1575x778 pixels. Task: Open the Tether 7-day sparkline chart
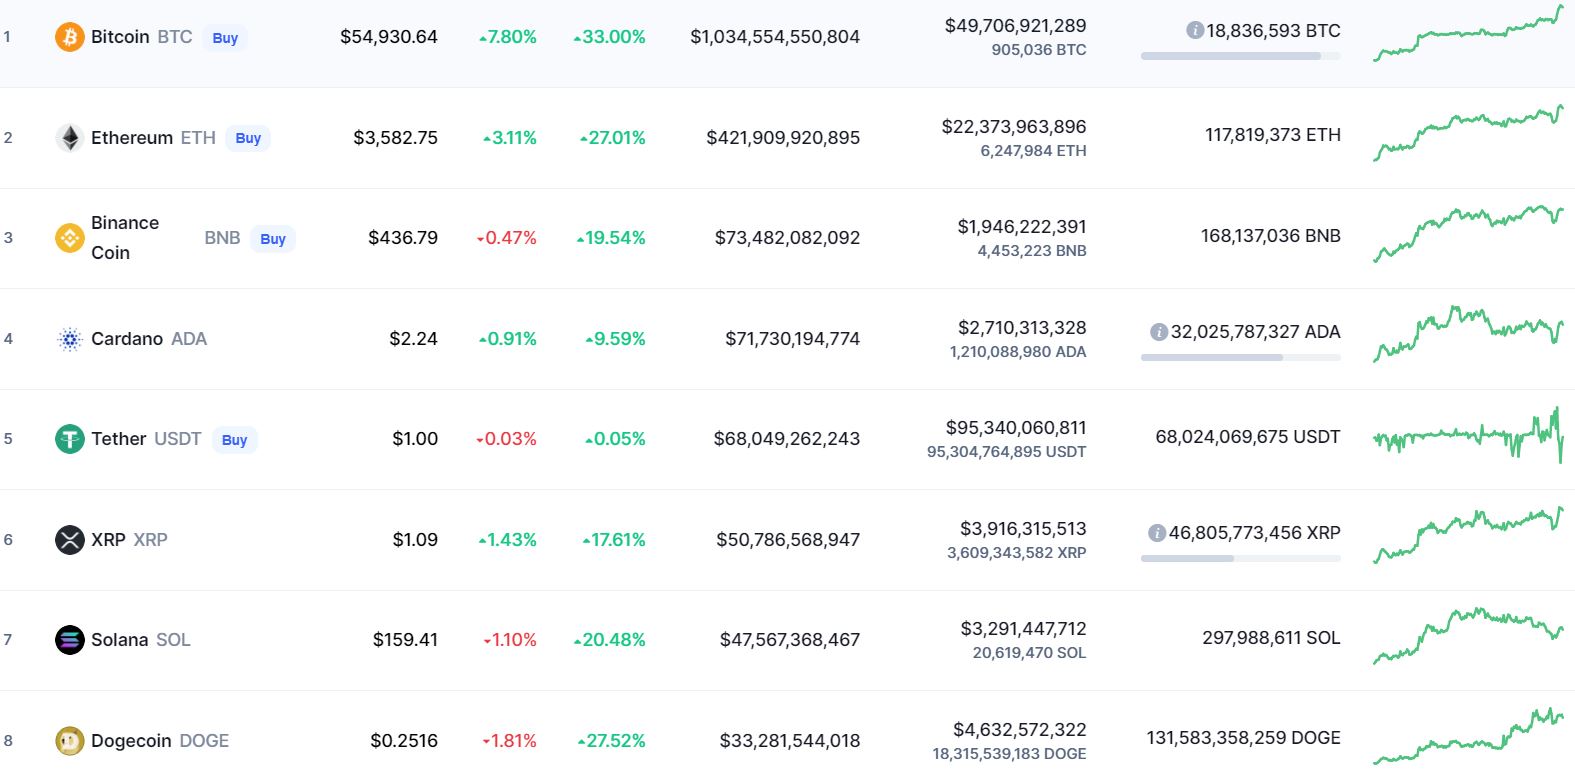point(1468,437)
